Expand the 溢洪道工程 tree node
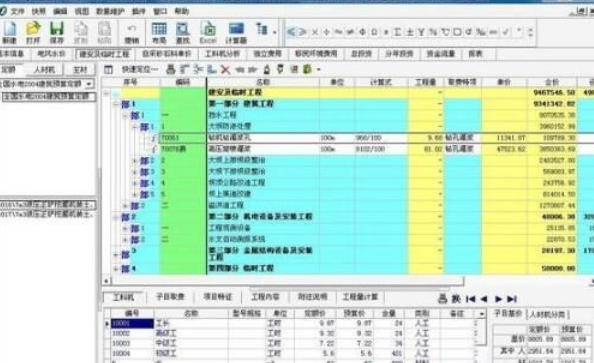The height and width of the screenshot is (363, 594). click(125, 206)
